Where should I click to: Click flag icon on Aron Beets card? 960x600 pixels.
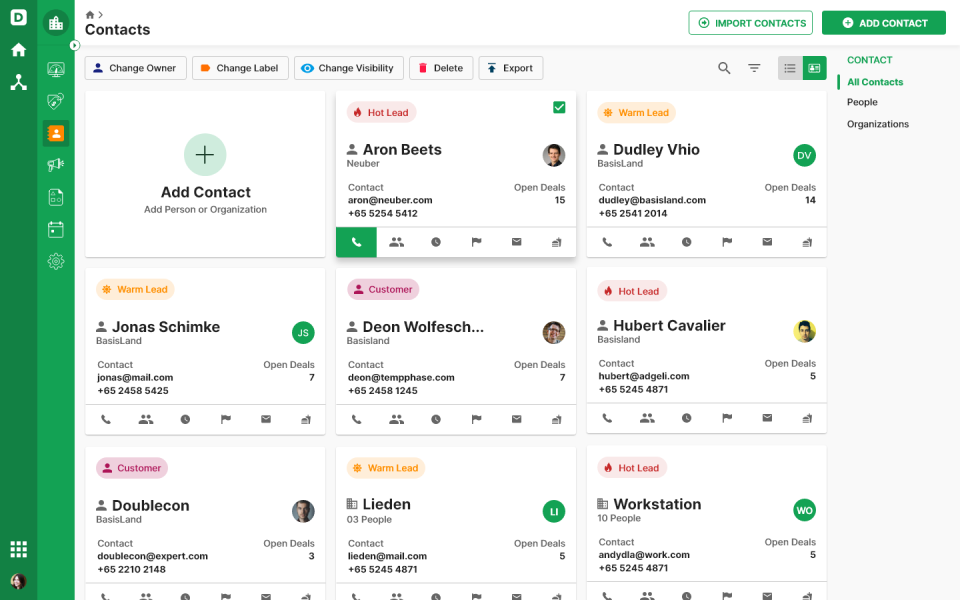476,242
